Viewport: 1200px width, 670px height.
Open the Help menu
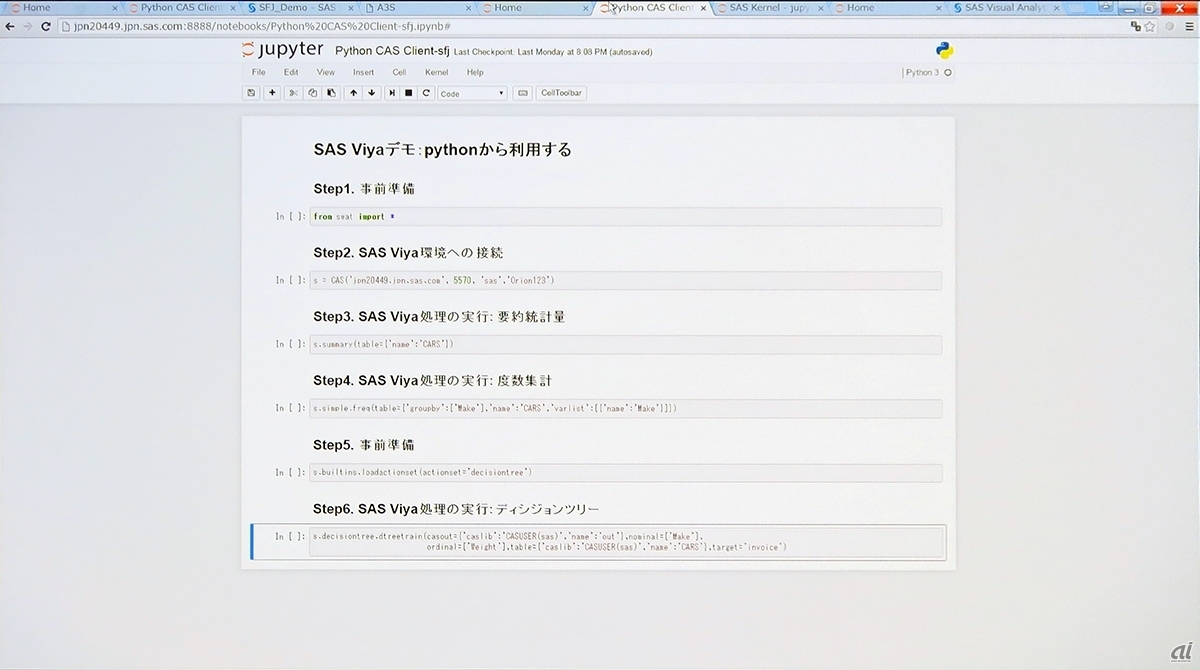(475, 72)
